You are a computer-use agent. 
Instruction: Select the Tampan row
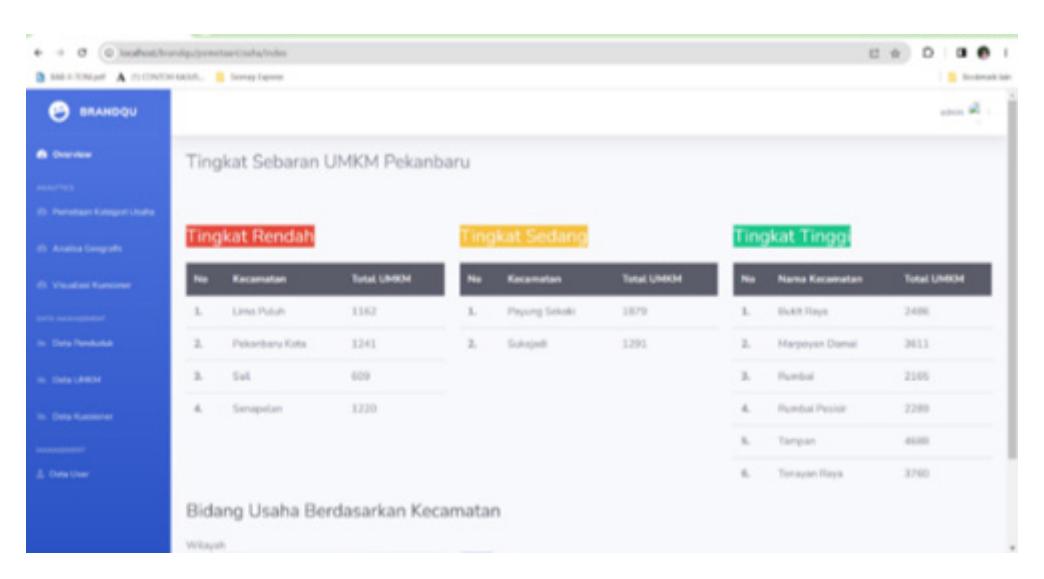(862, 441)
